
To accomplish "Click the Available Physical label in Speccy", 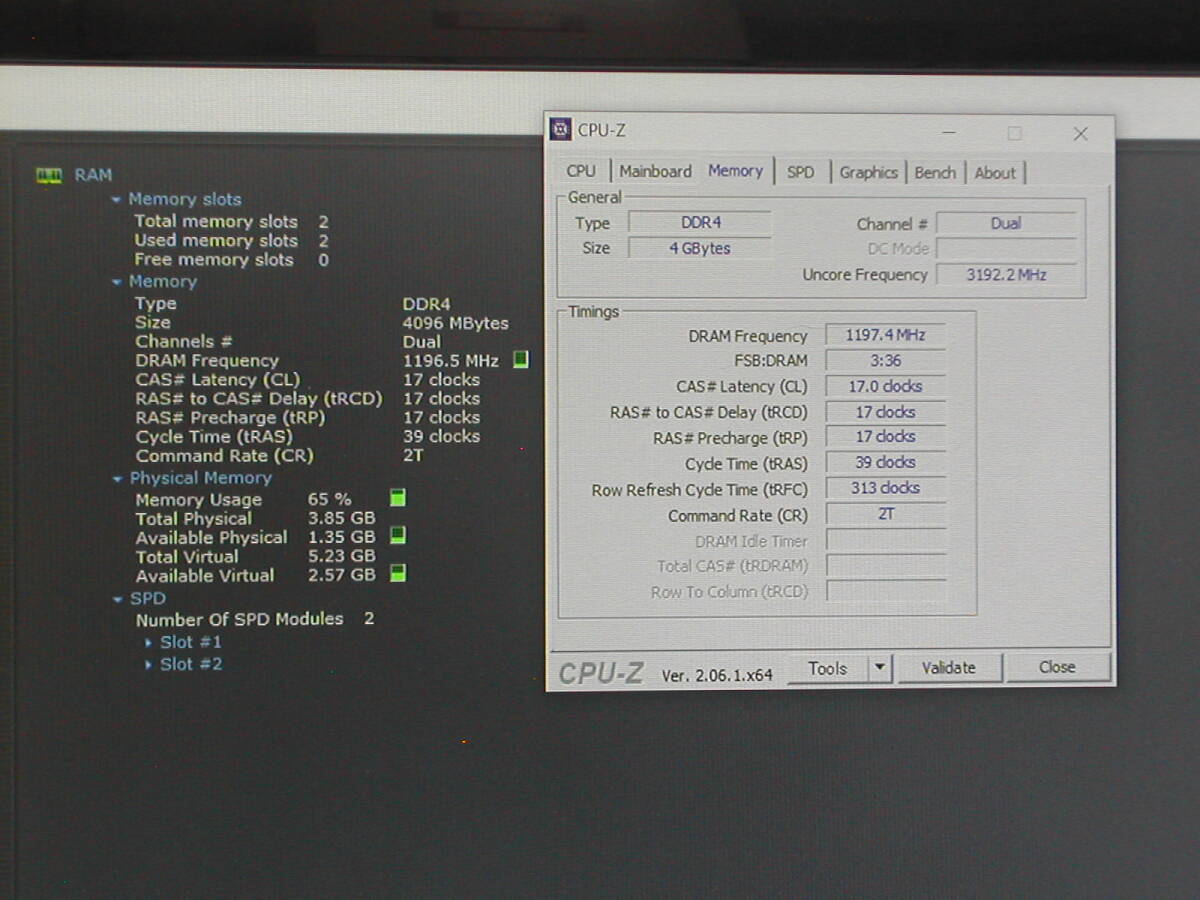I will point(211,538).
